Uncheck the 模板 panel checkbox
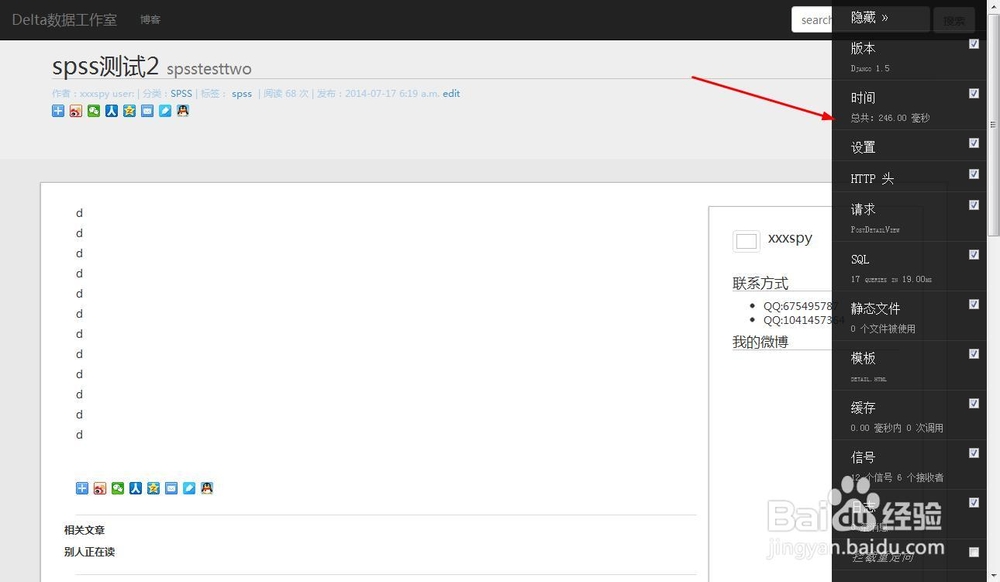The width and height of the screenshot is (1000, 582). click(974, 354)
